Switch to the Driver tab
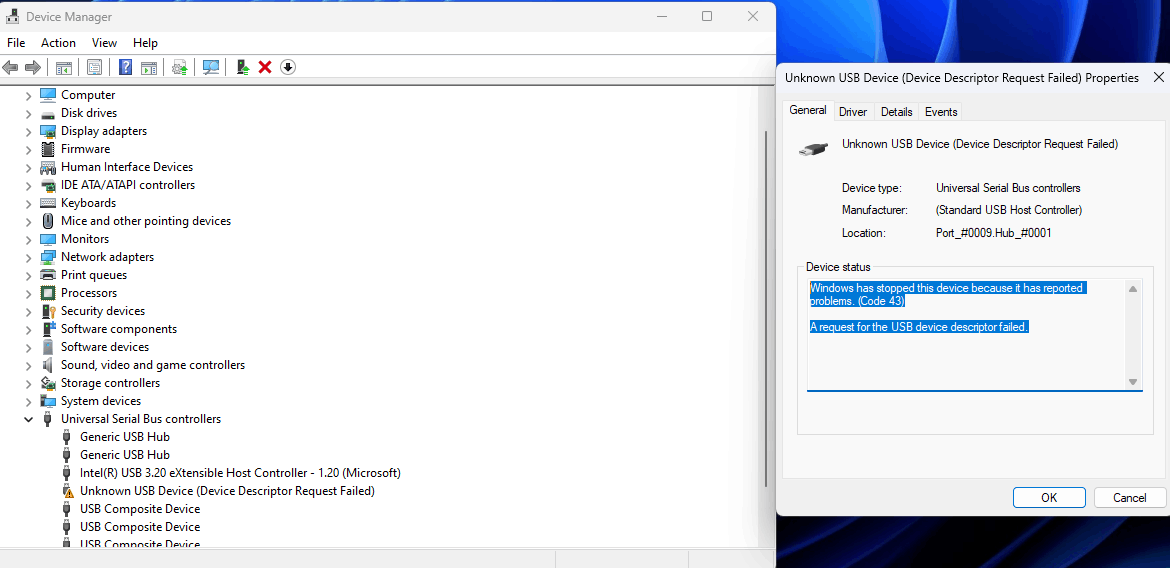This screenshot has height=568, width=1170. pos(853,112)
